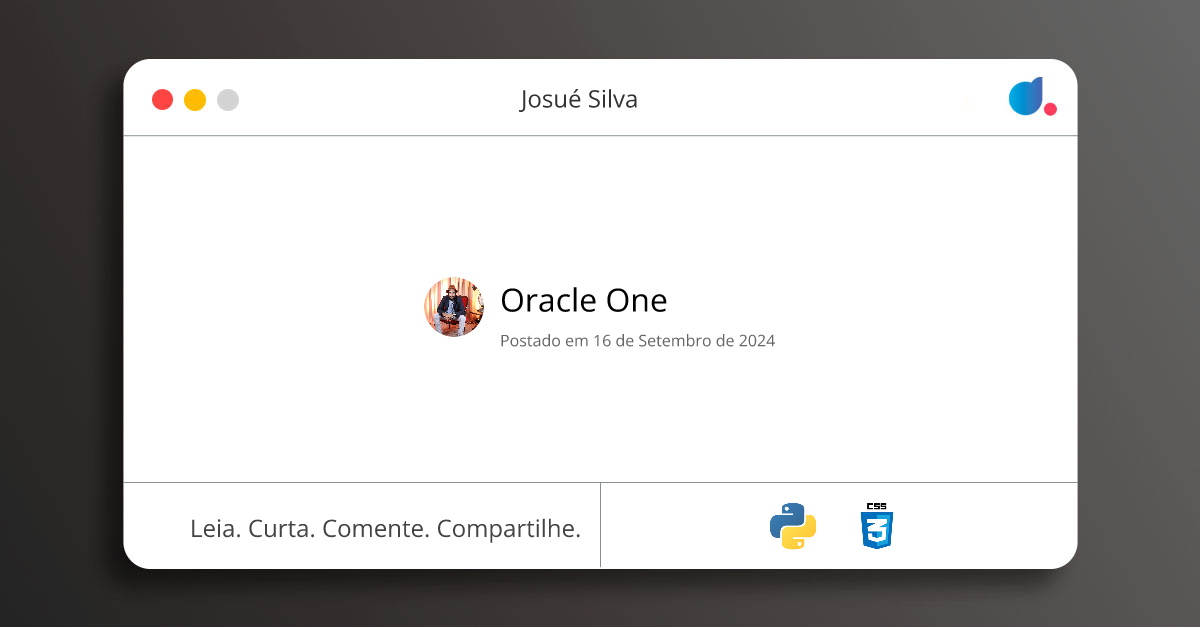Select the yellow snake of Python logo
The image size is (1200, 628).
802,536
